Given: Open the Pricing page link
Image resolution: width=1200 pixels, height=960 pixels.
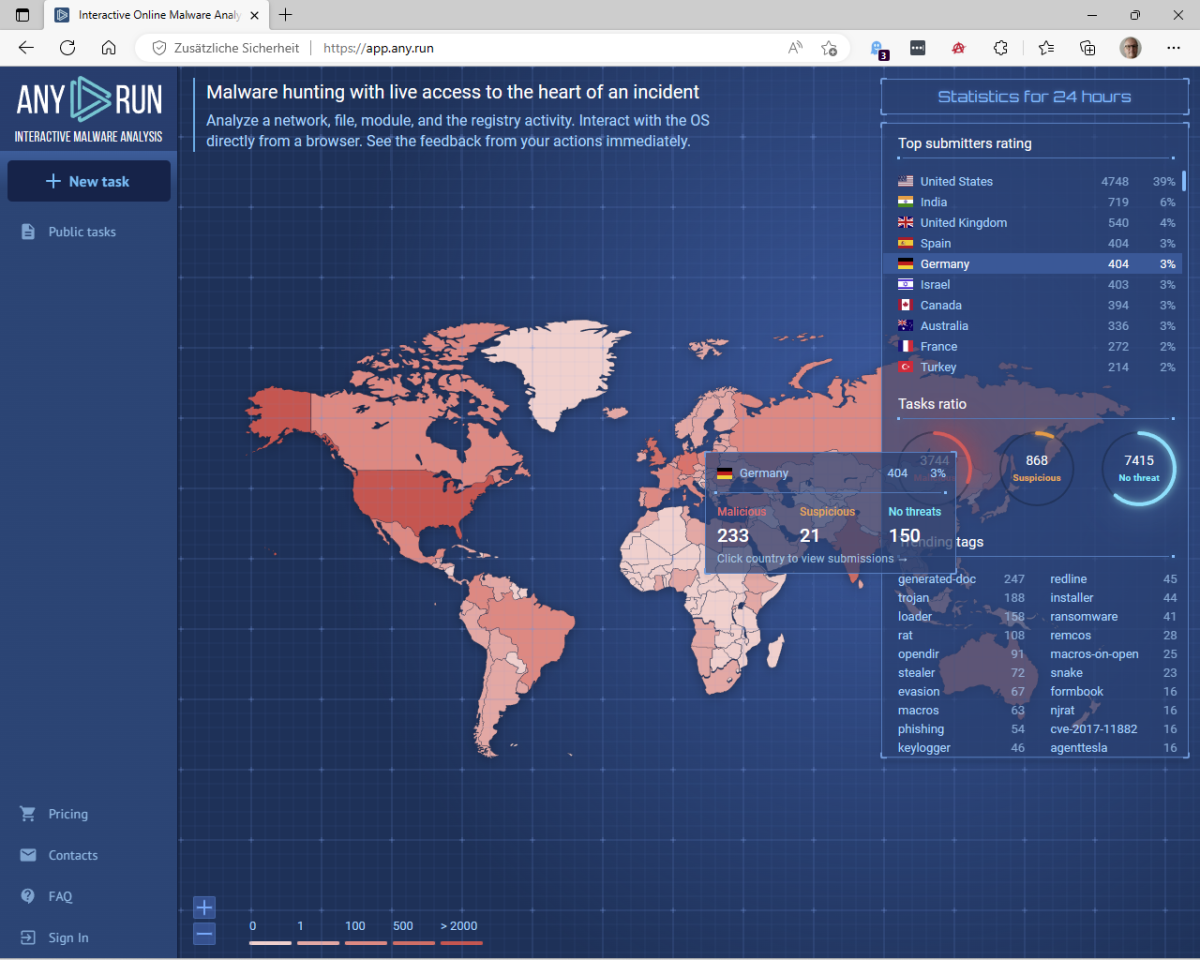Looking at the screenshot, I should point(68,814).
